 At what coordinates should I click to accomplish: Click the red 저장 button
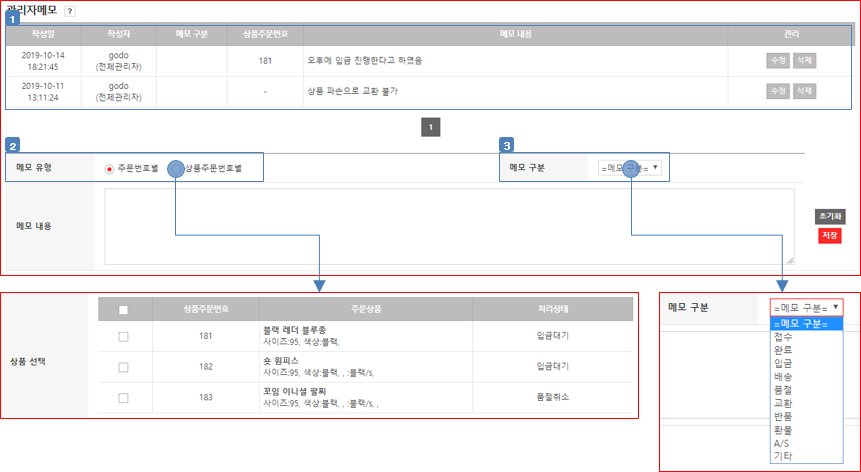tap(830, 236)
